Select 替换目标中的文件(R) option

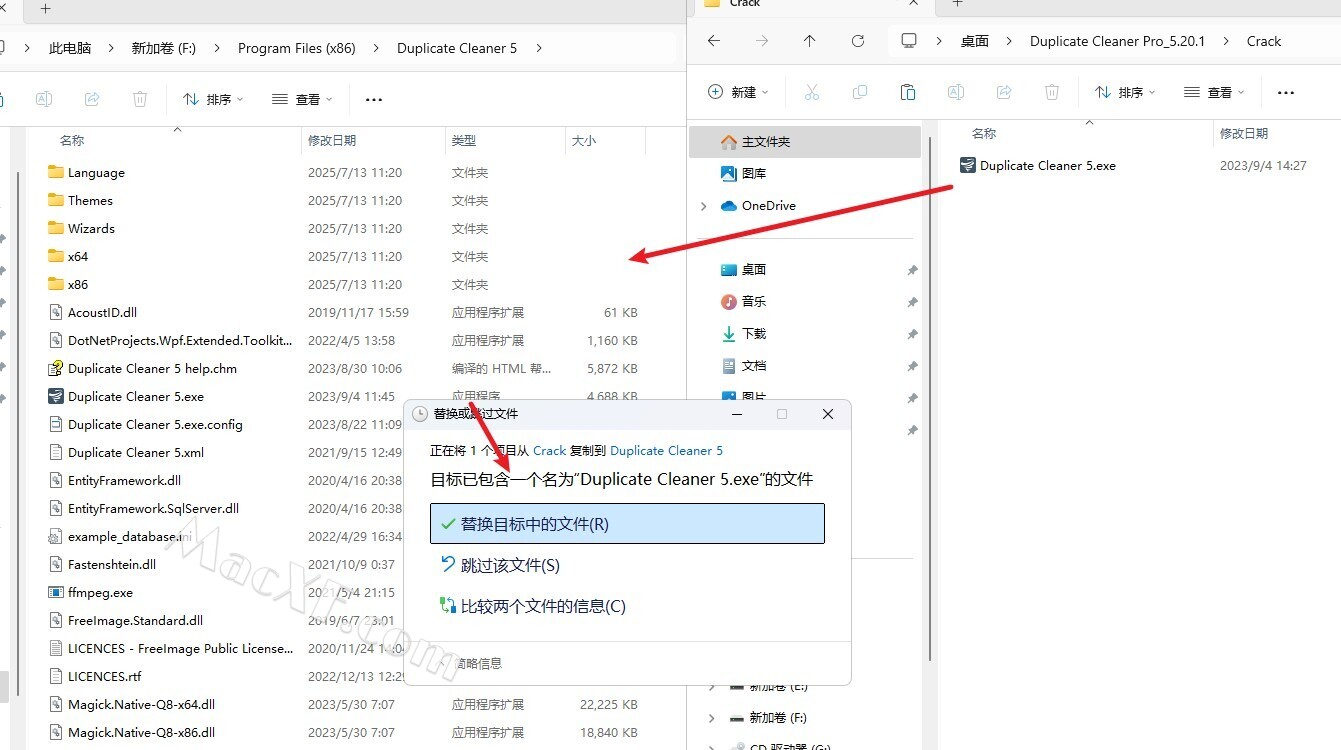click(627, 524)
